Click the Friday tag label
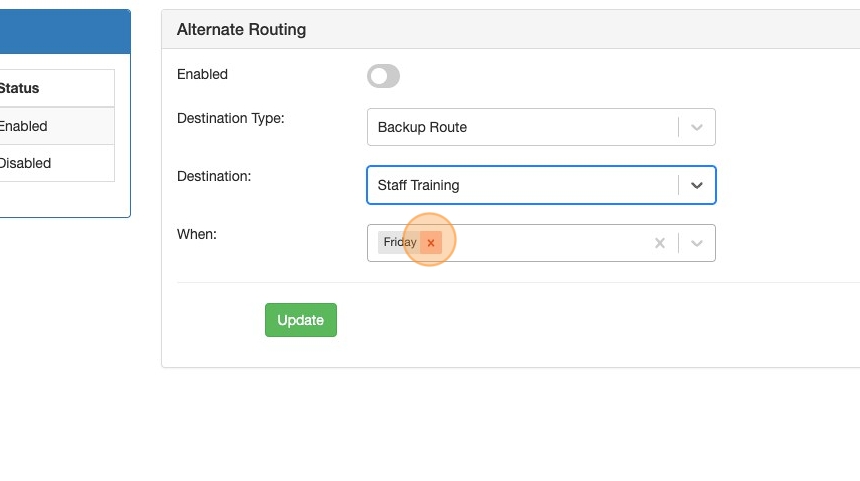860x481 pixels. click(399, 243)
